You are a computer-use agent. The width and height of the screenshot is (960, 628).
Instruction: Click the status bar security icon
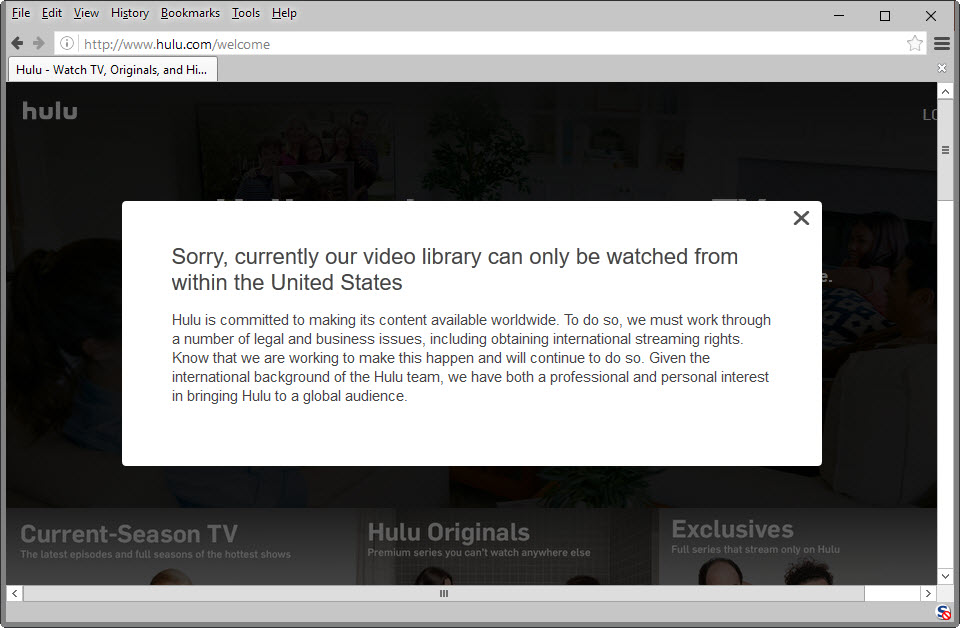[x=943, y=612]
